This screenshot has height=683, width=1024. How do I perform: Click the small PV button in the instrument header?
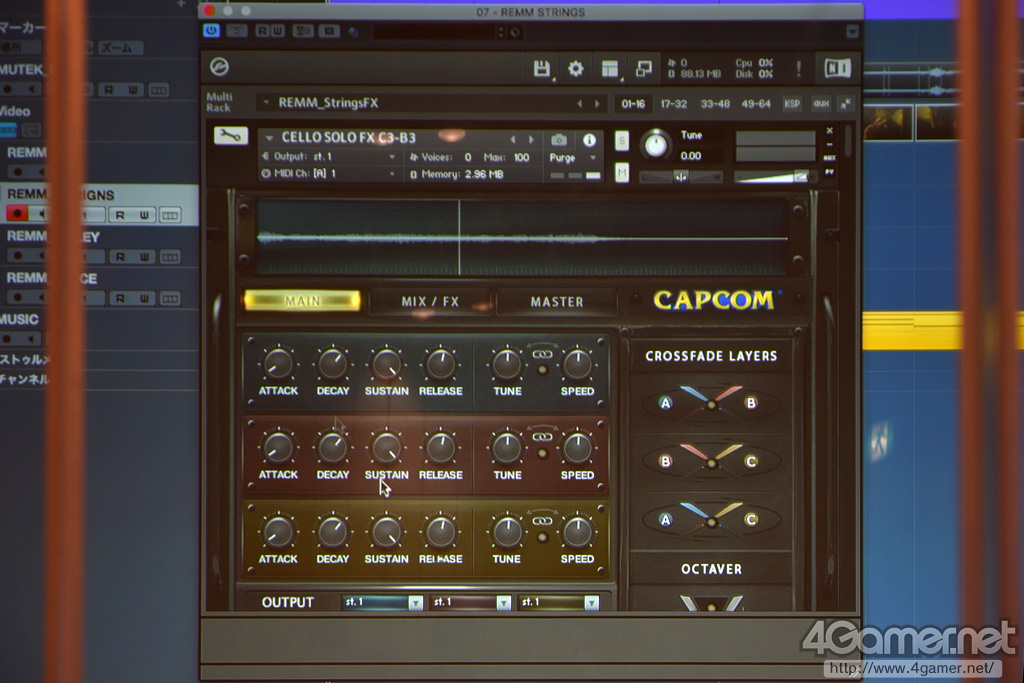(829, 172)
